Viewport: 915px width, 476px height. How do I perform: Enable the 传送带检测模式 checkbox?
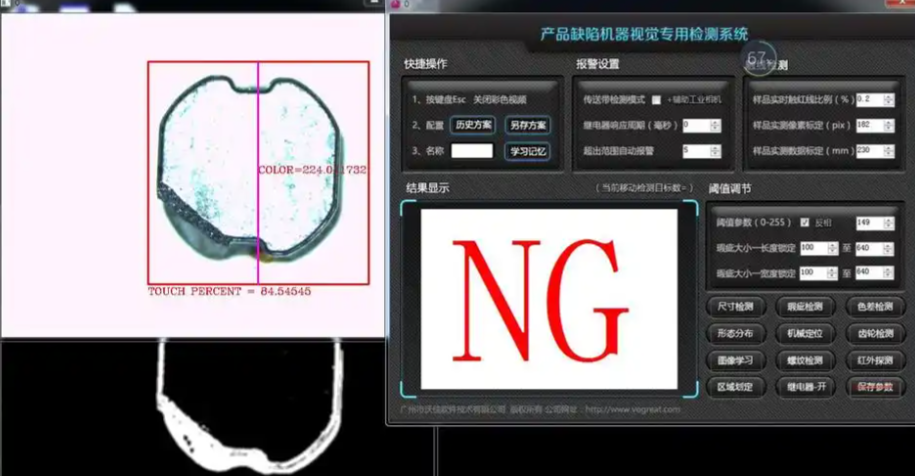[656, 100]
